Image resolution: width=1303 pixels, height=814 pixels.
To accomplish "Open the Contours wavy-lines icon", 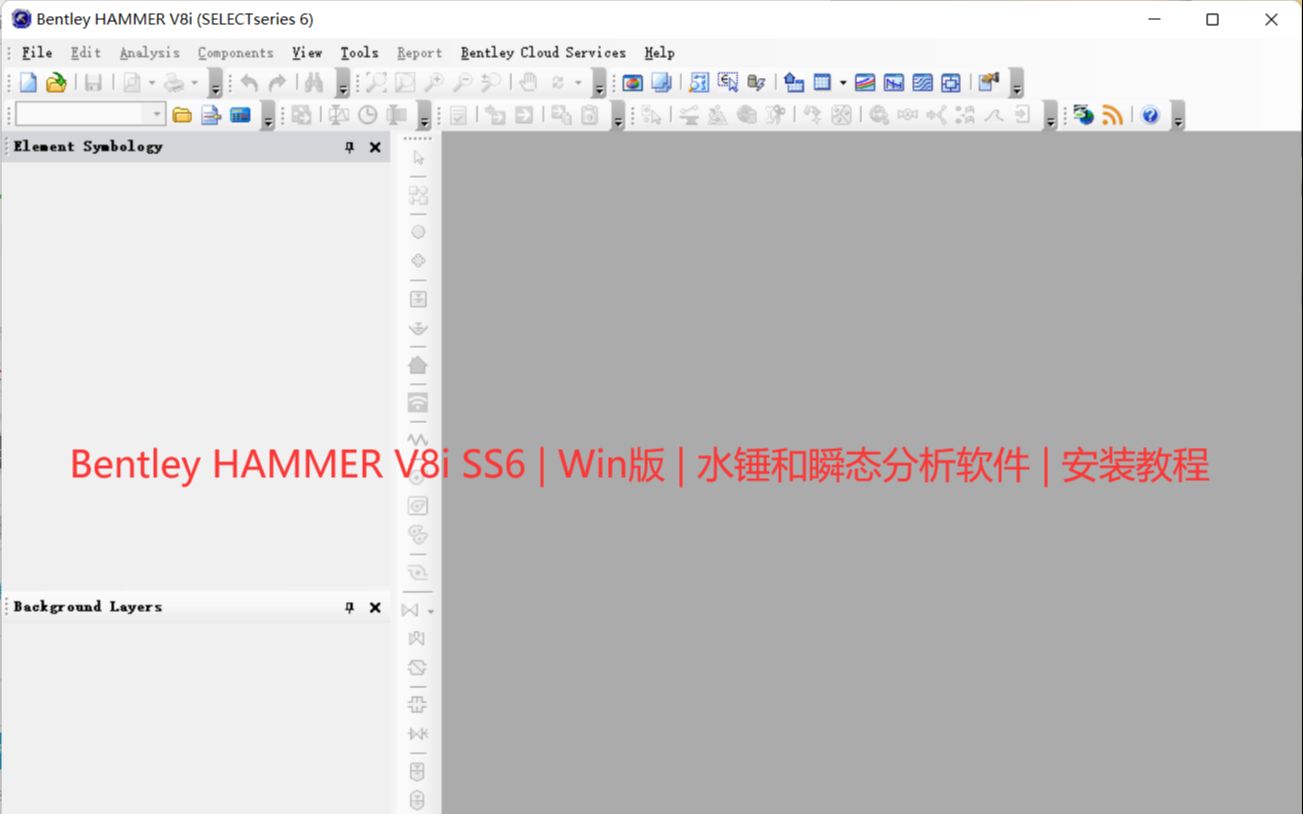I will tap(922, 82).
